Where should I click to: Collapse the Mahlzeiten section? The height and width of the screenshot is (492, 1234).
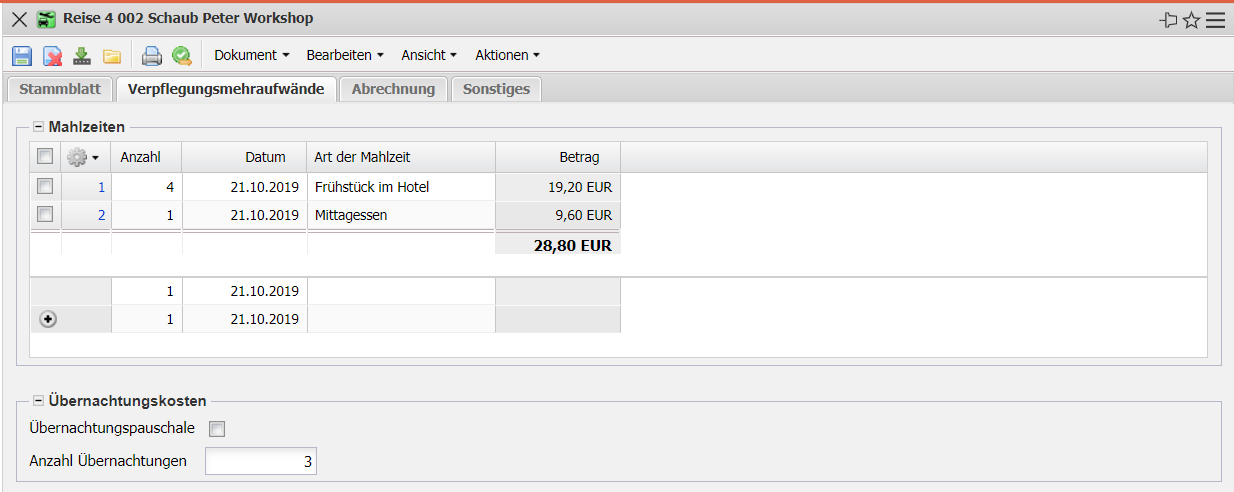coord(39,127)
